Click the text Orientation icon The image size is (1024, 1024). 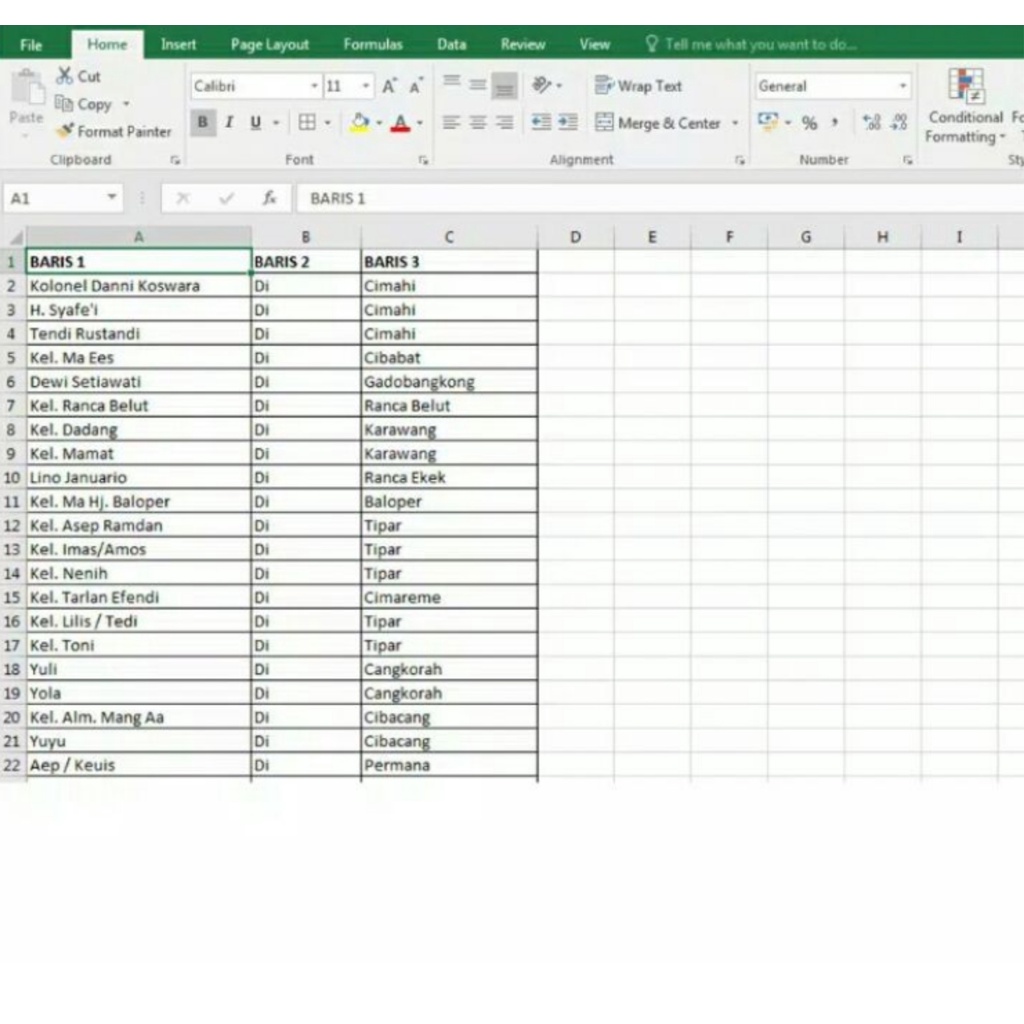[x=541, y=85]
